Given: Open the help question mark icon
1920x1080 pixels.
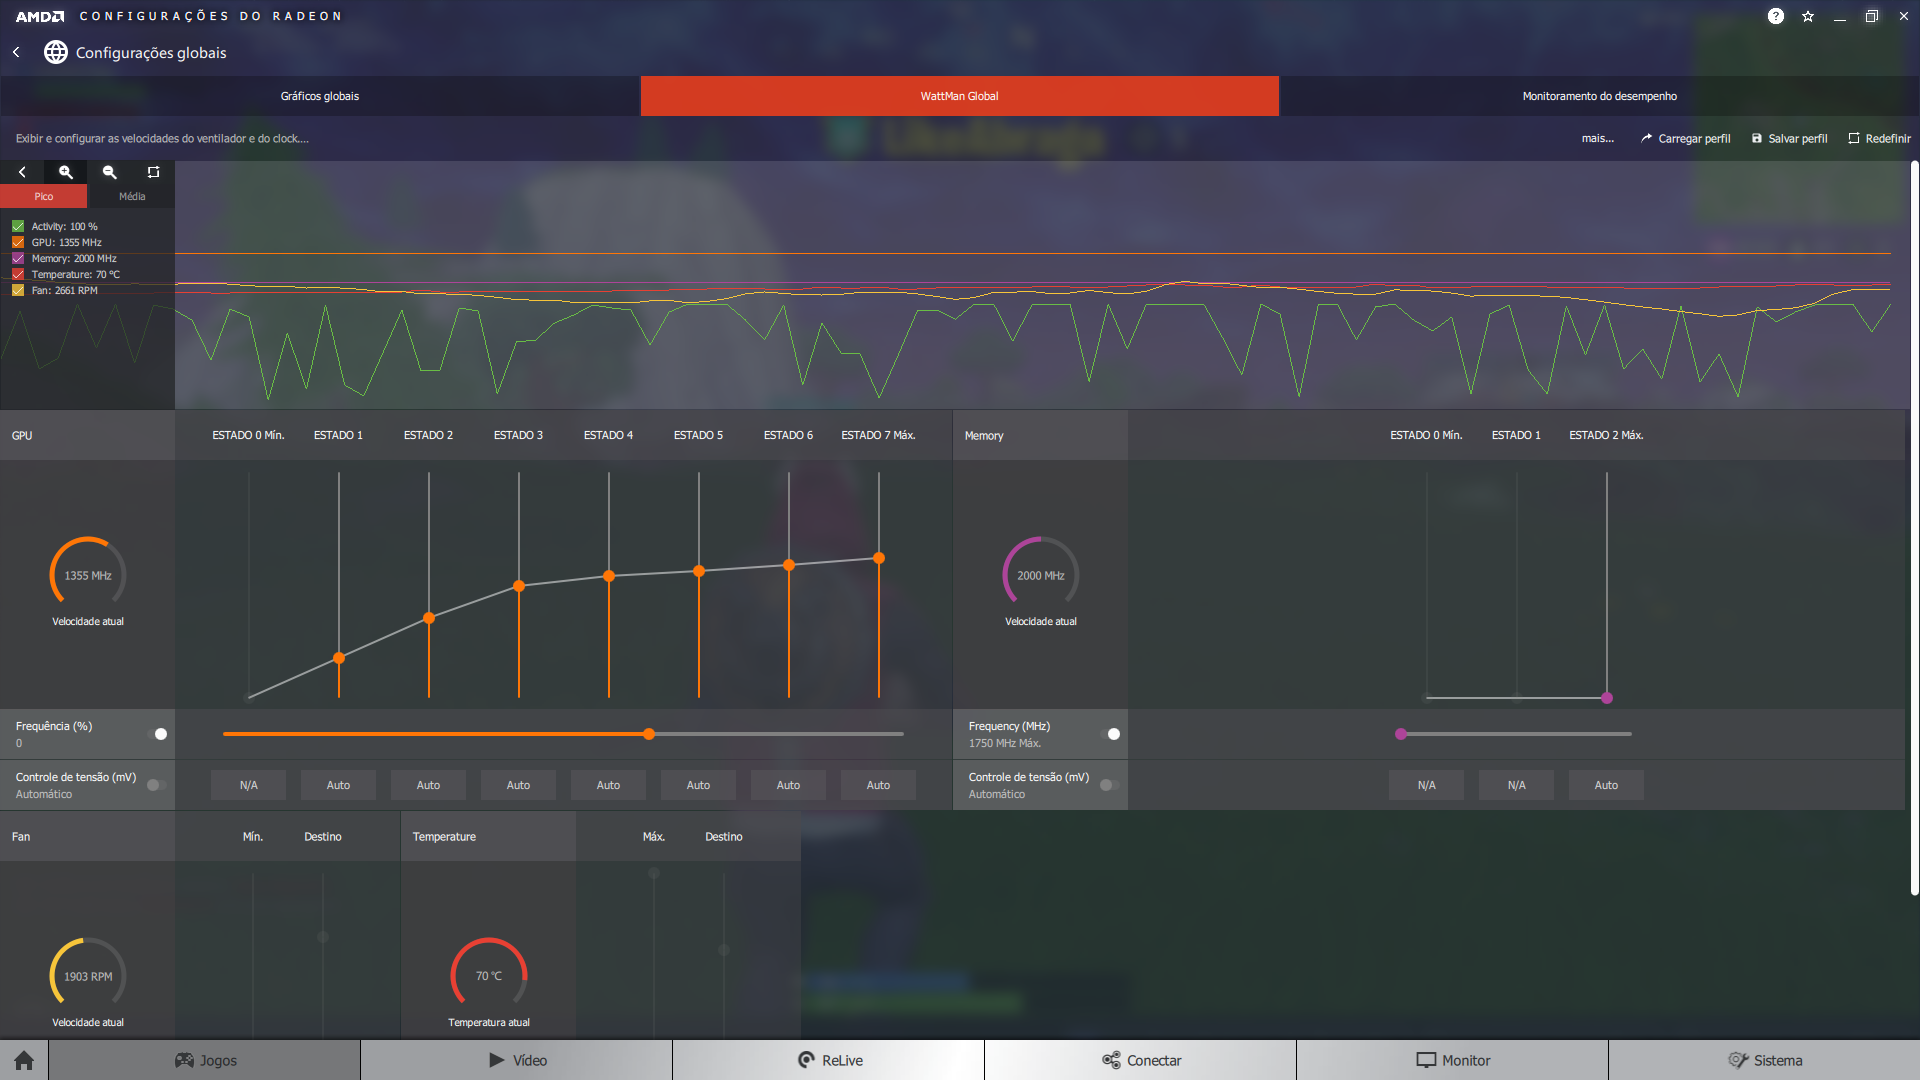Looking at the screenshot, I should pos(1776,16).
